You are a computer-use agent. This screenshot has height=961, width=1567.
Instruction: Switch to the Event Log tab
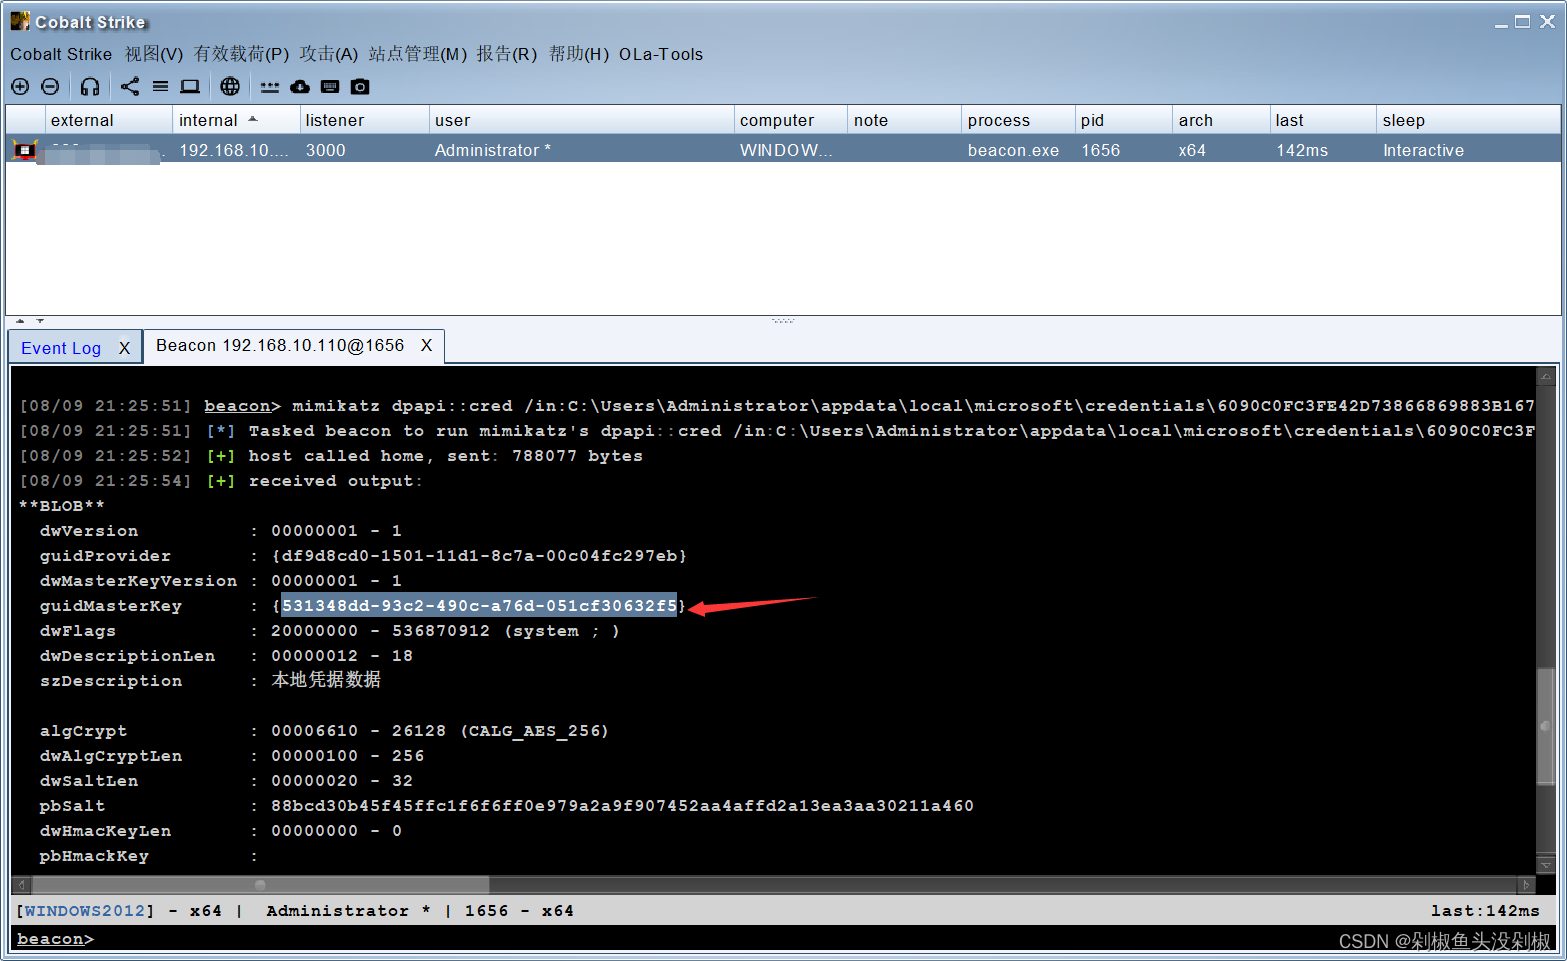point(61,348)
